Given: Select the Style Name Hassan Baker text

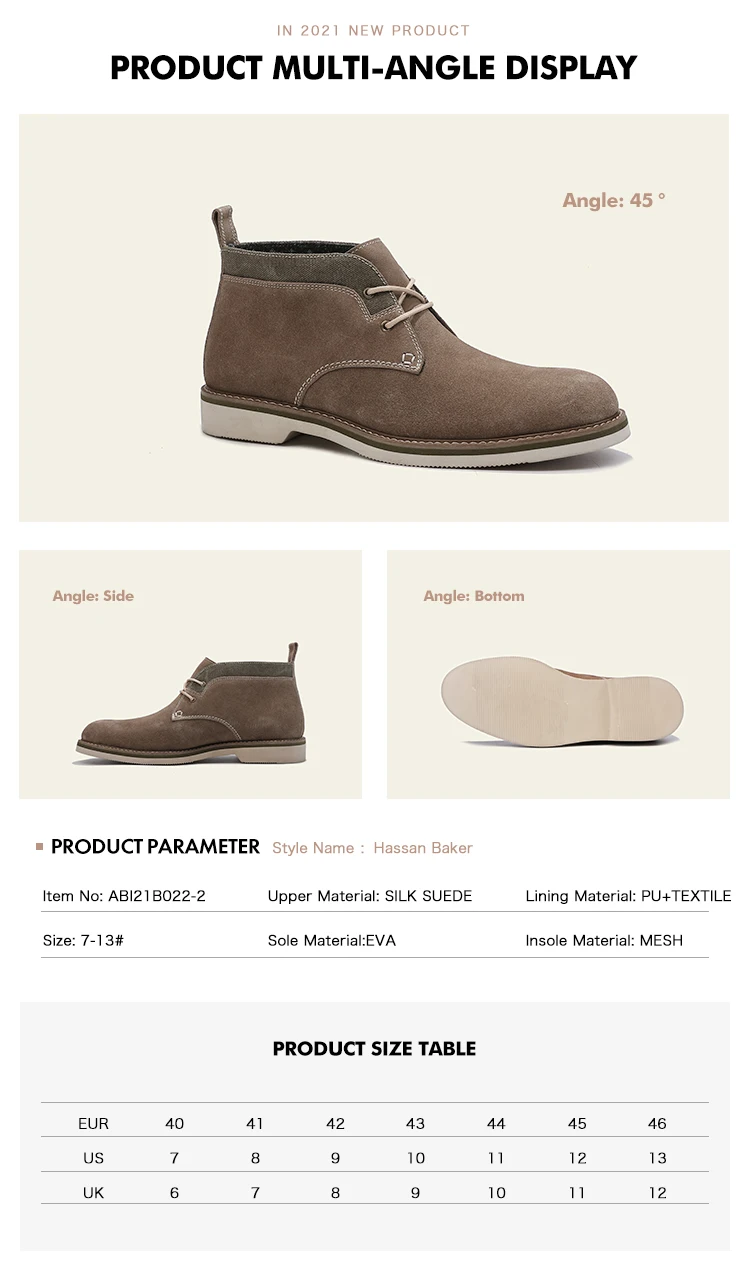Looking at the screenshot, I should click(372, 848).
